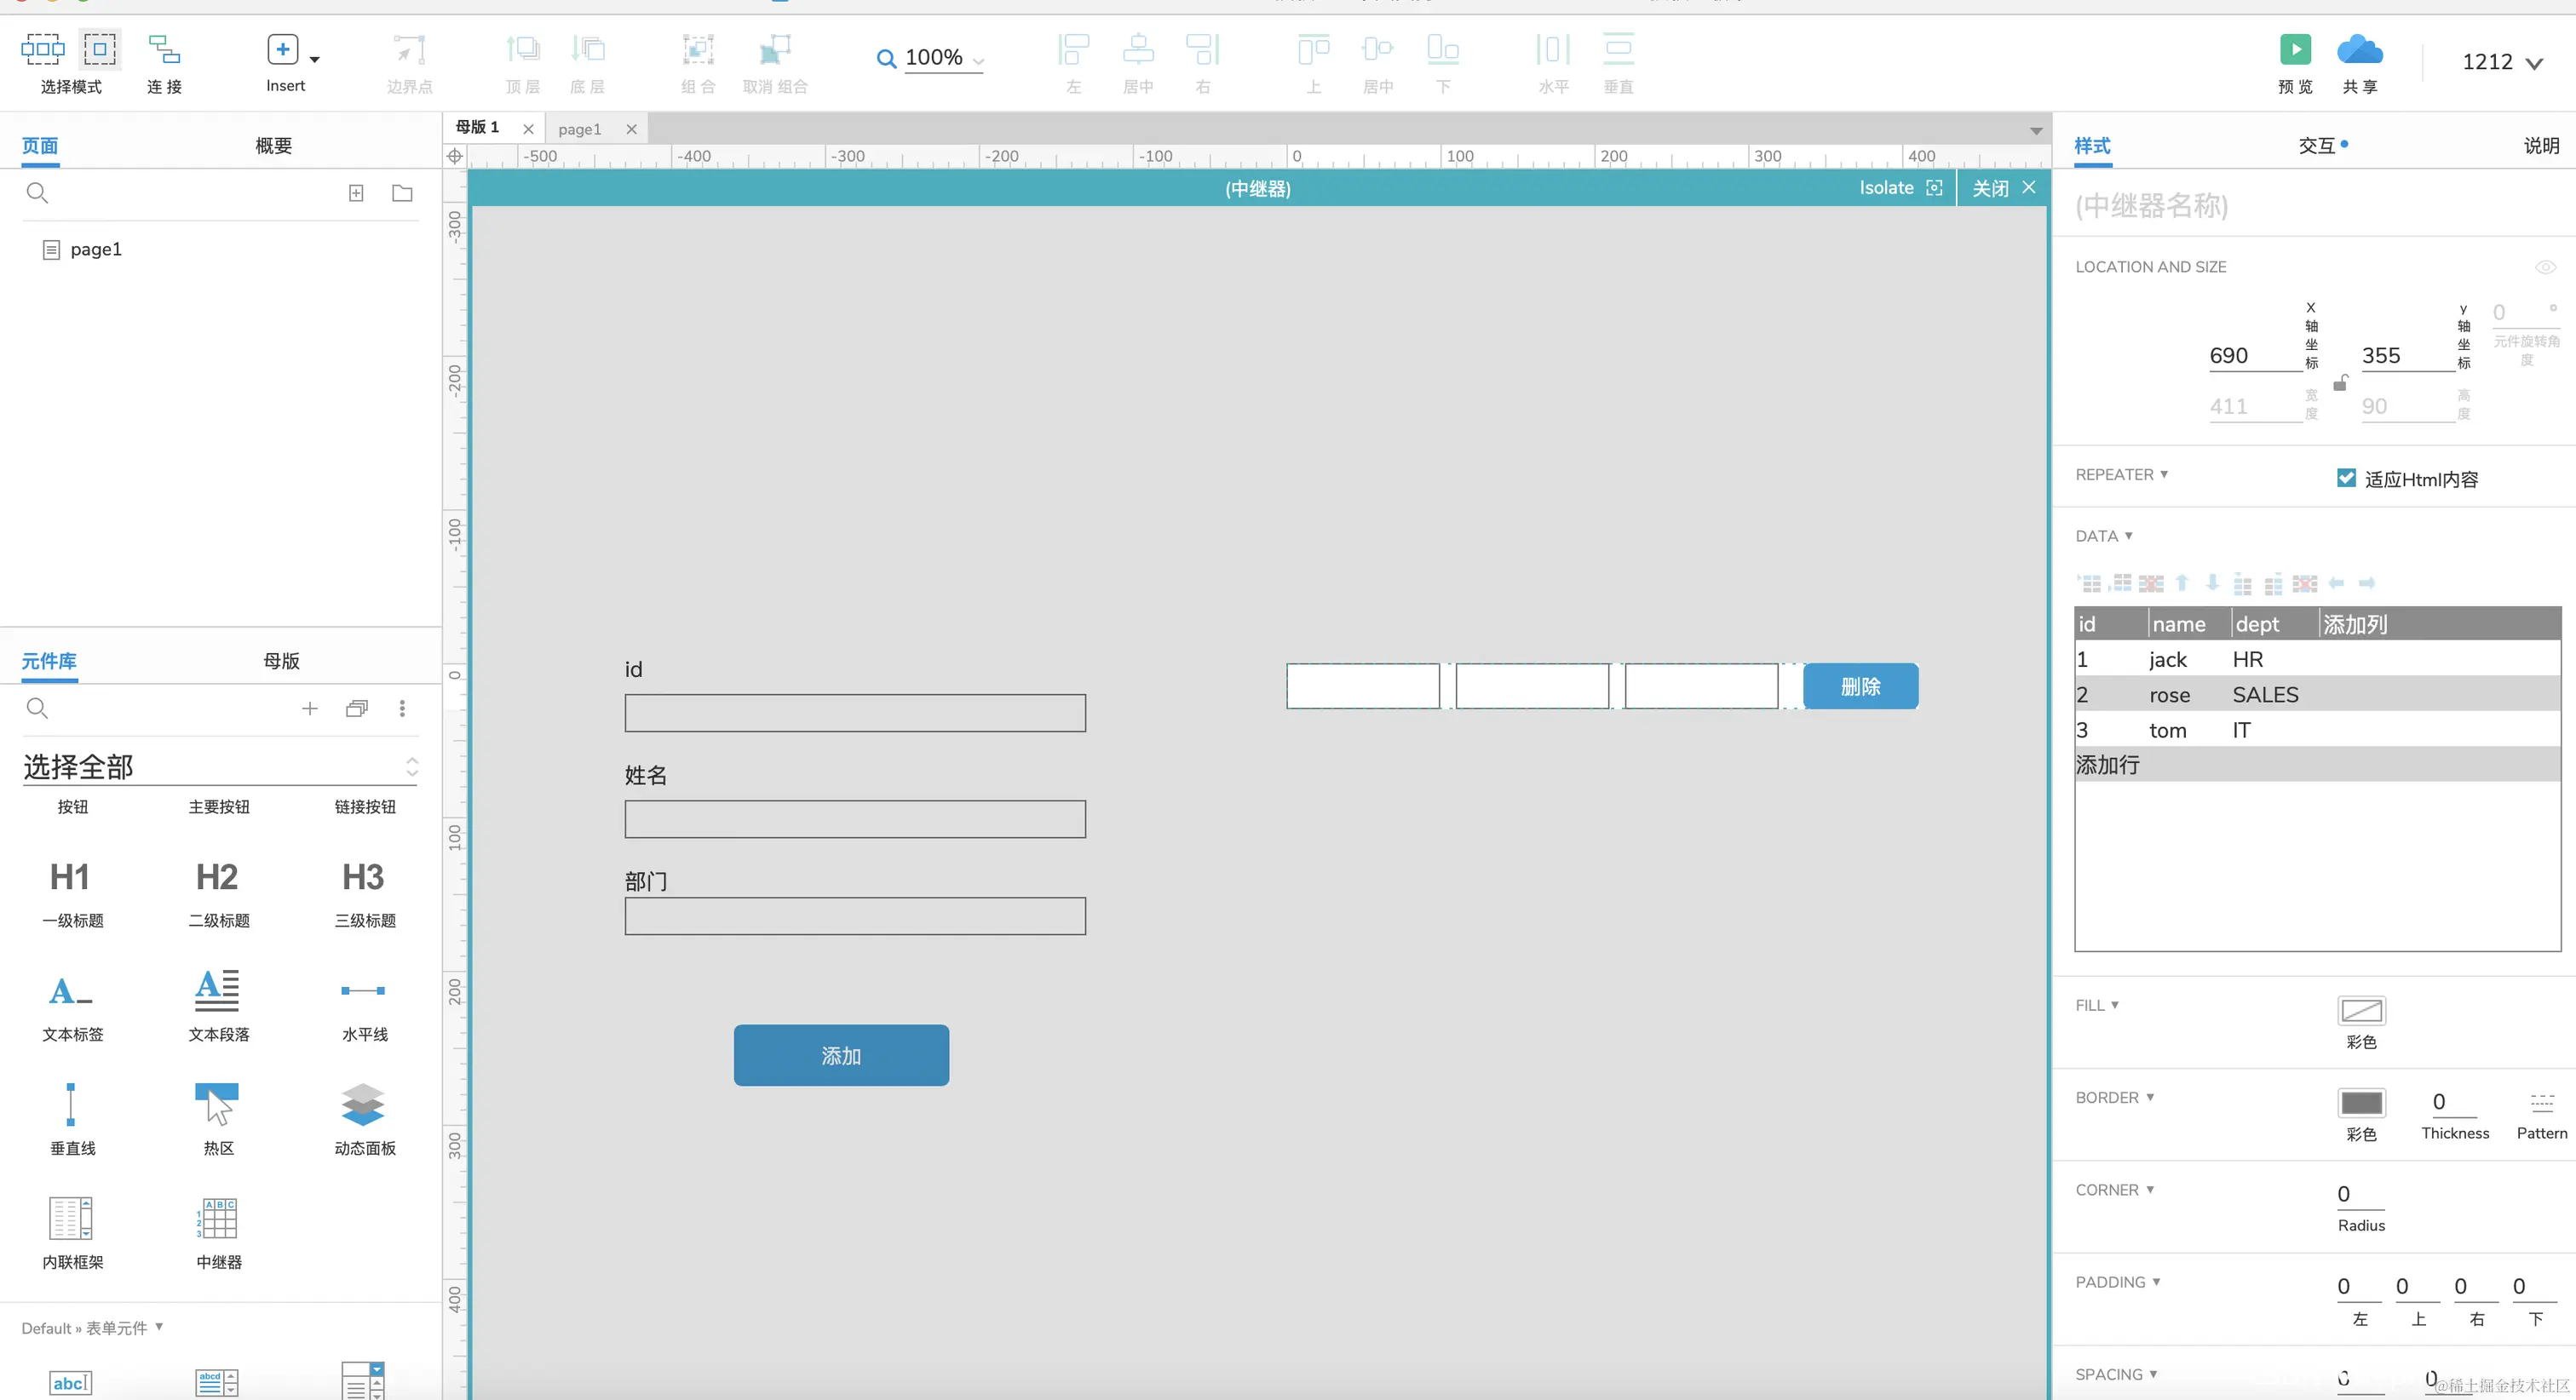Toggle the visibility eye icon in Location and Size
Viewport: 2576px width, 1400px height.
click(x=2545, y=267)
